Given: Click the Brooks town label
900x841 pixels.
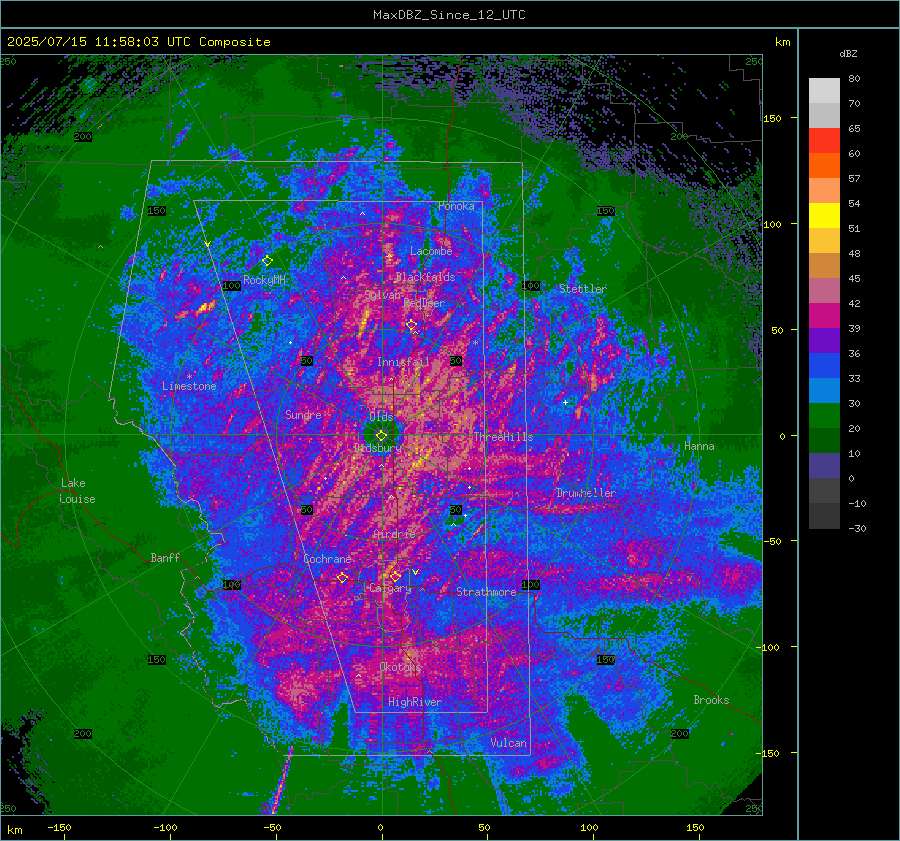Looking at the screenshot, I should 711,700.
